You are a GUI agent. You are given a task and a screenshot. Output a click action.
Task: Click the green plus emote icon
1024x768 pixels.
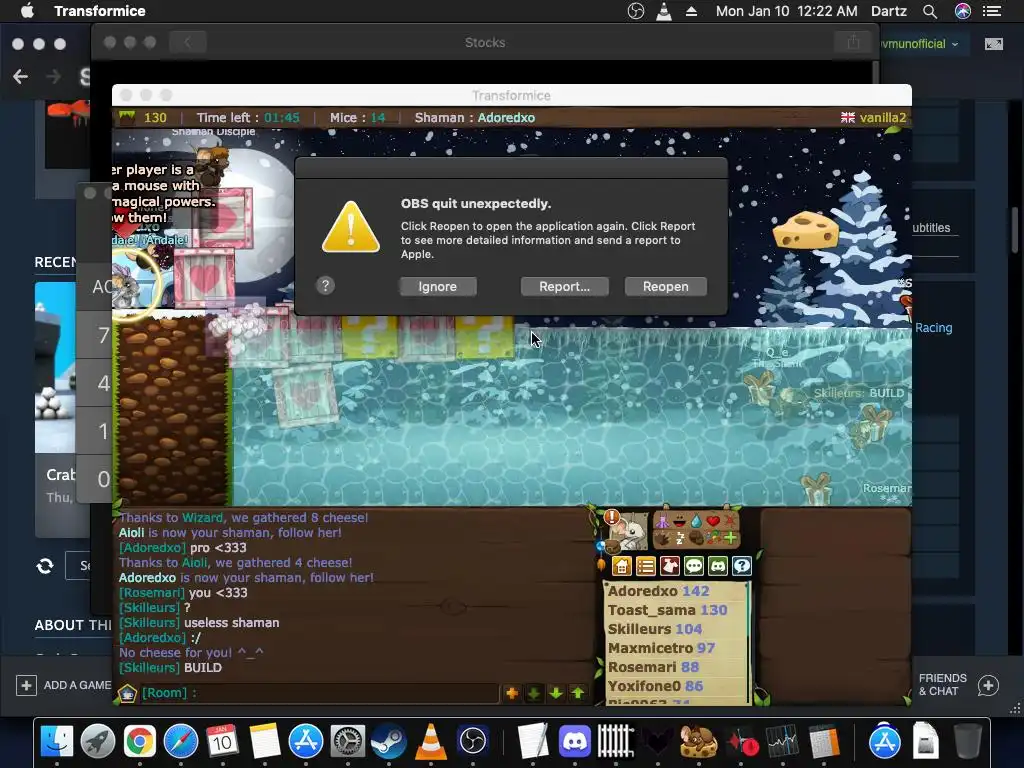point(730,539)
